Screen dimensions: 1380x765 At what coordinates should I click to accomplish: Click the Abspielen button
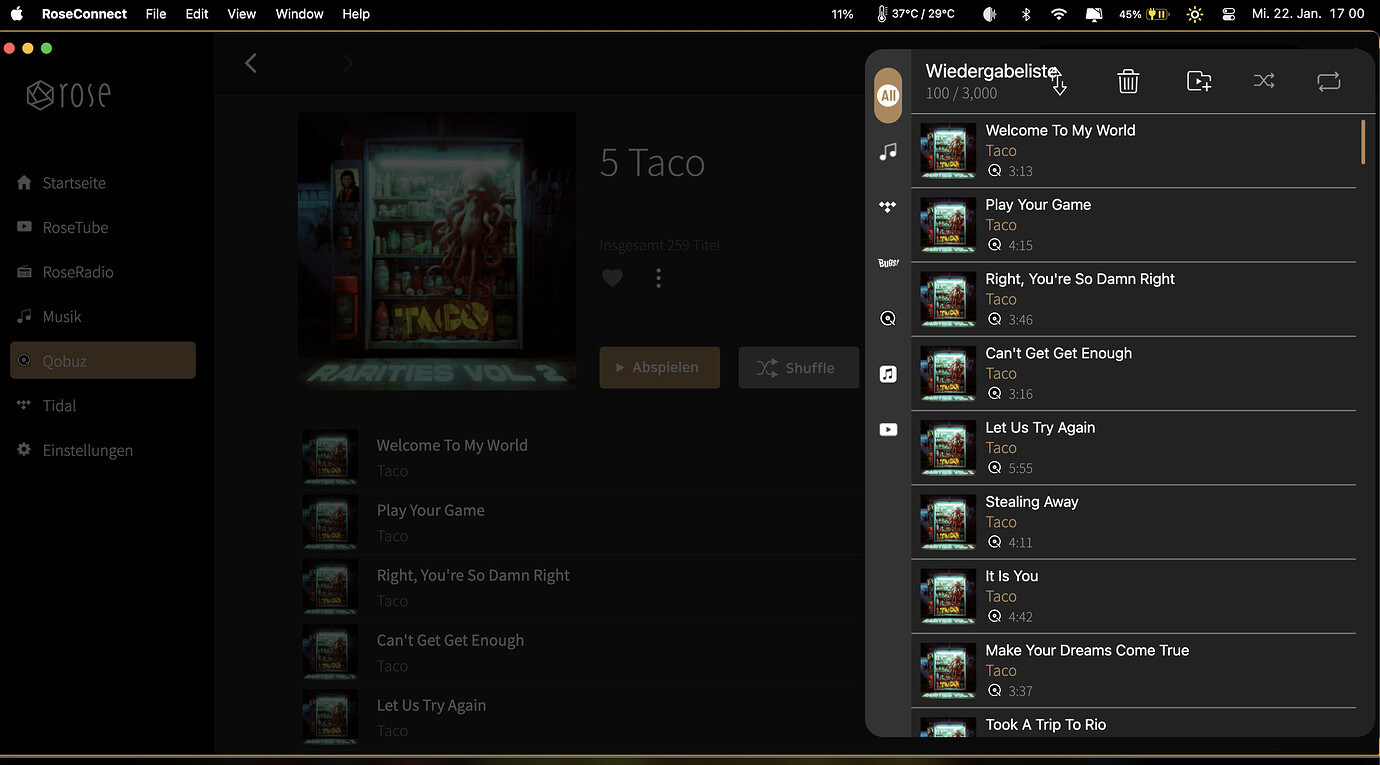(659, 367)
